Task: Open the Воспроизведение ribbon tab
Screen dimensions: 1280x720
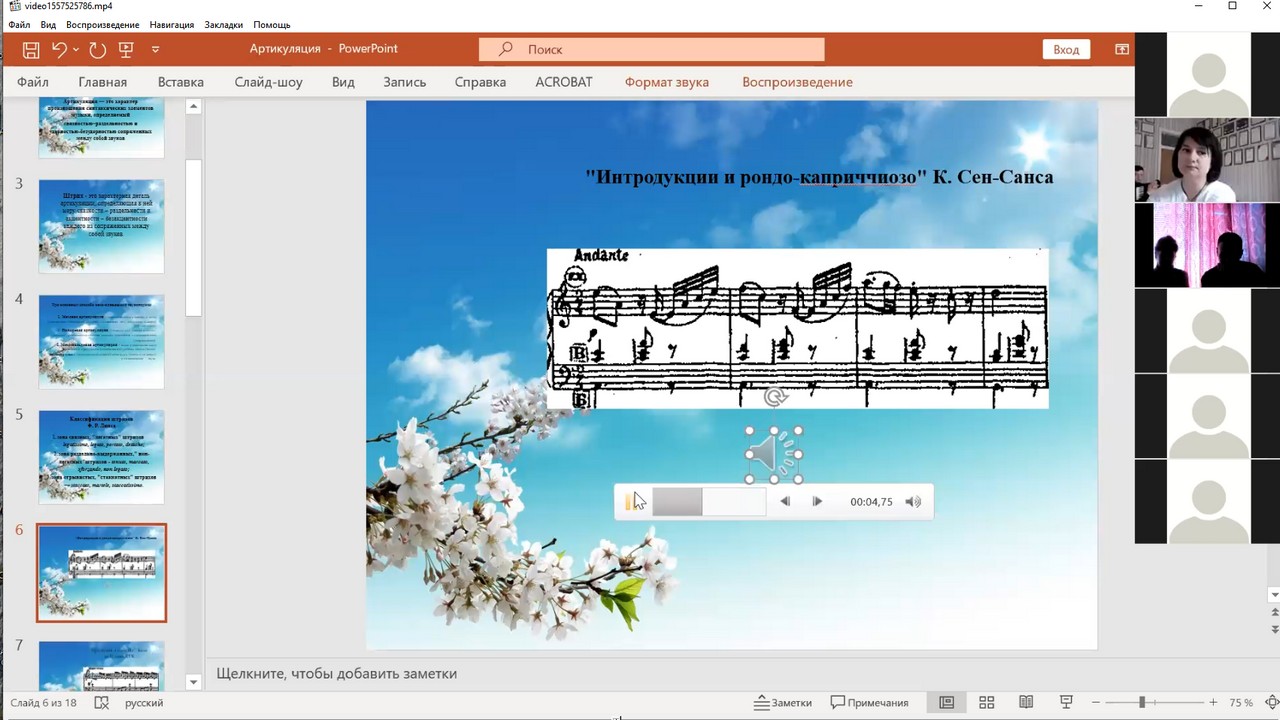Action: point(797,82)
